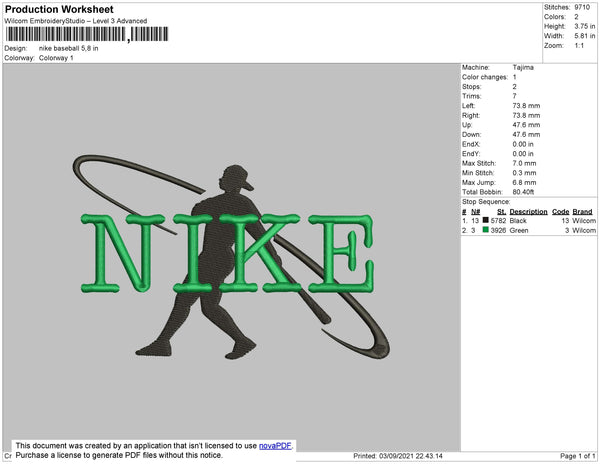
Task: Click the 'Green' description in row 2
Action: coord(519,231)
